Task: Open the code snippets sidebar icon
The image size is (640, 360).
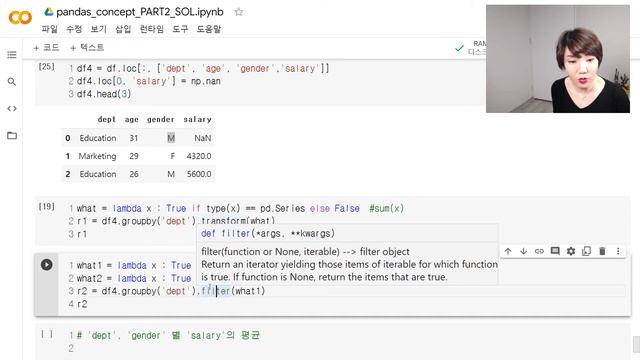Action: tap(12, 109)
